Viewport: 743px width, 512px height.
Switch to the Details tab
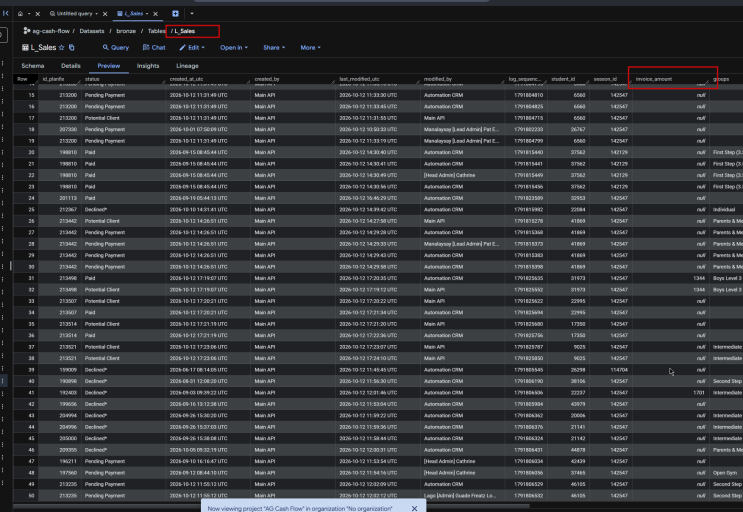pyautogui.click(x=71, y=66)
